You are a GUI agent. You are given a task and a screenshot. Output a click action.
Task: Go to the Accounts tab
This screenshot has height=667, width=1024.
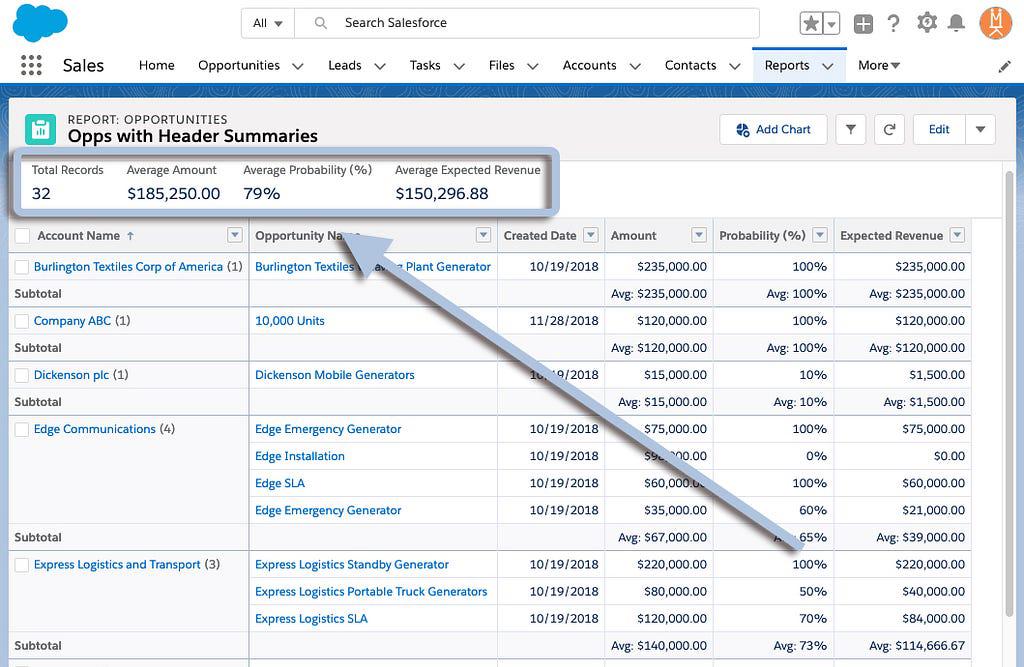(x=589, y=65)
